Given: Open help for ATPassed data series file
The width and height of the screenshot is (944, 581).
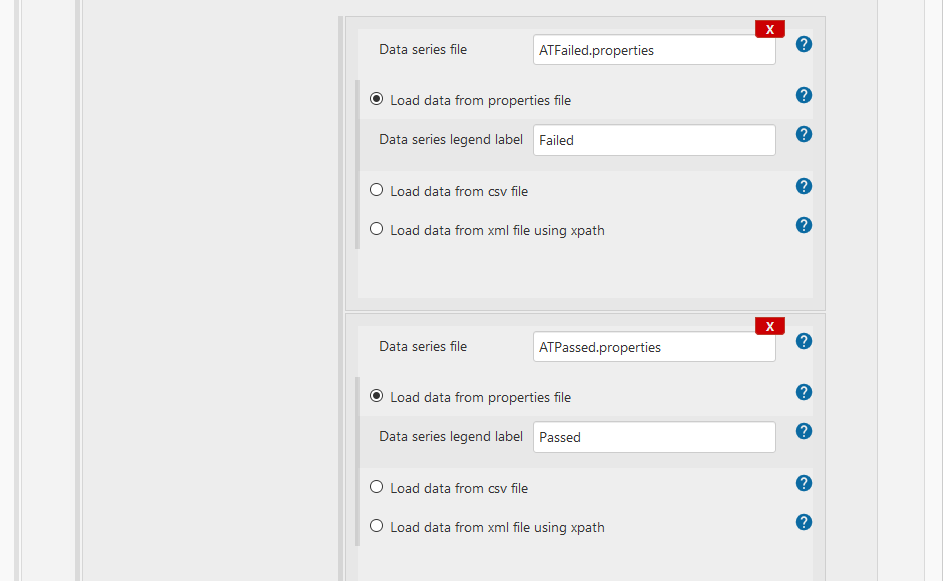Looking at the screenshot, I should [804, 341].
